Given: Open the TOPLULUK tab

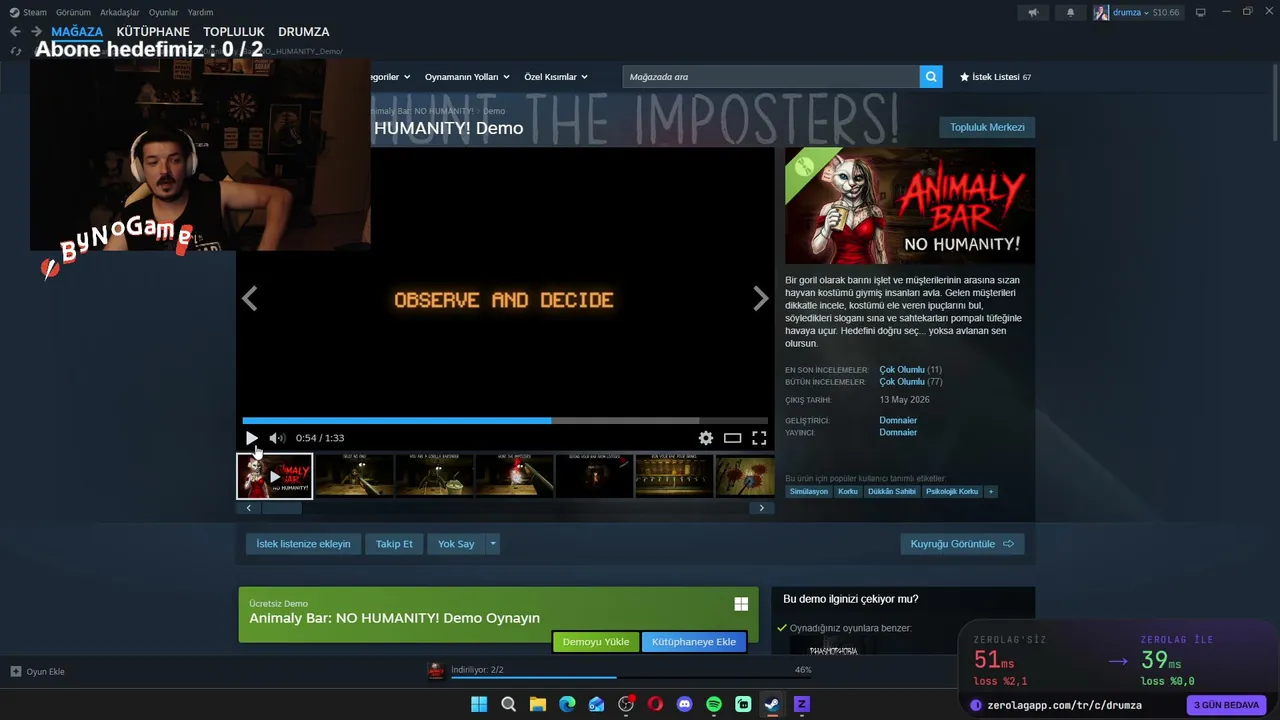Looking at the screenshot, I should point(234,32).
